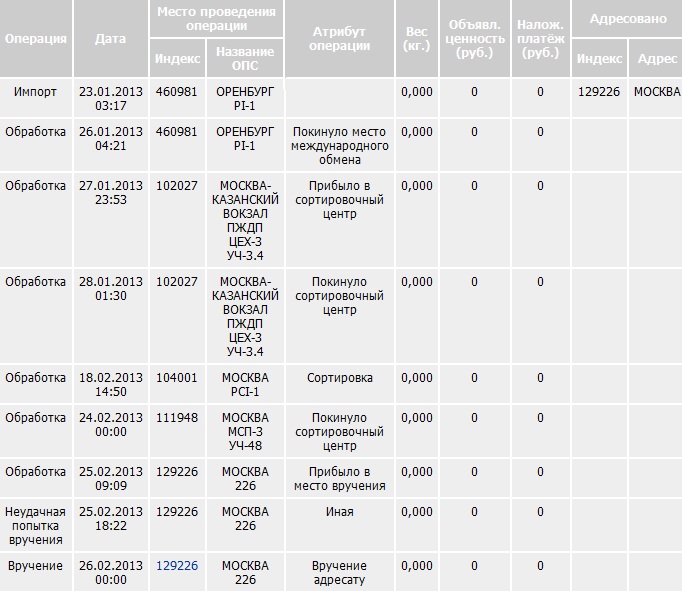Select the 'Импорт' operation cell
Viewport: 682px width, 591px height.
click(36, 98)
